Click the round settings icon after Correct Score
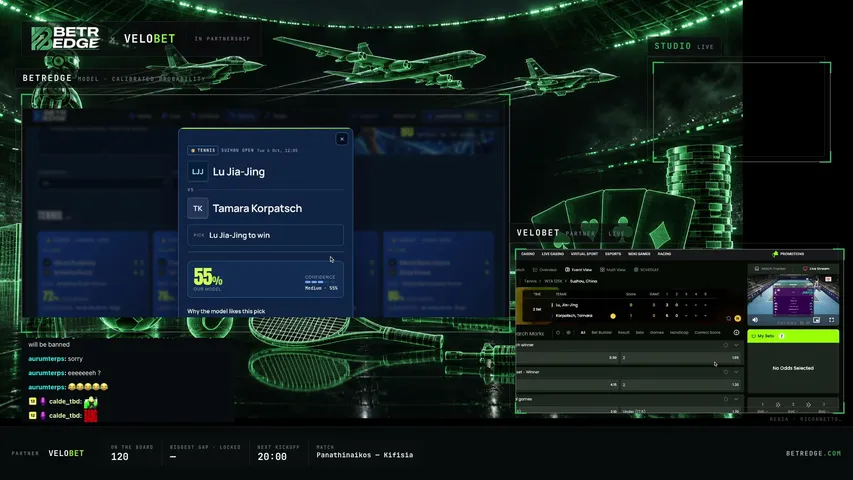This screenshot has height=480, width=853. (736, 333)
